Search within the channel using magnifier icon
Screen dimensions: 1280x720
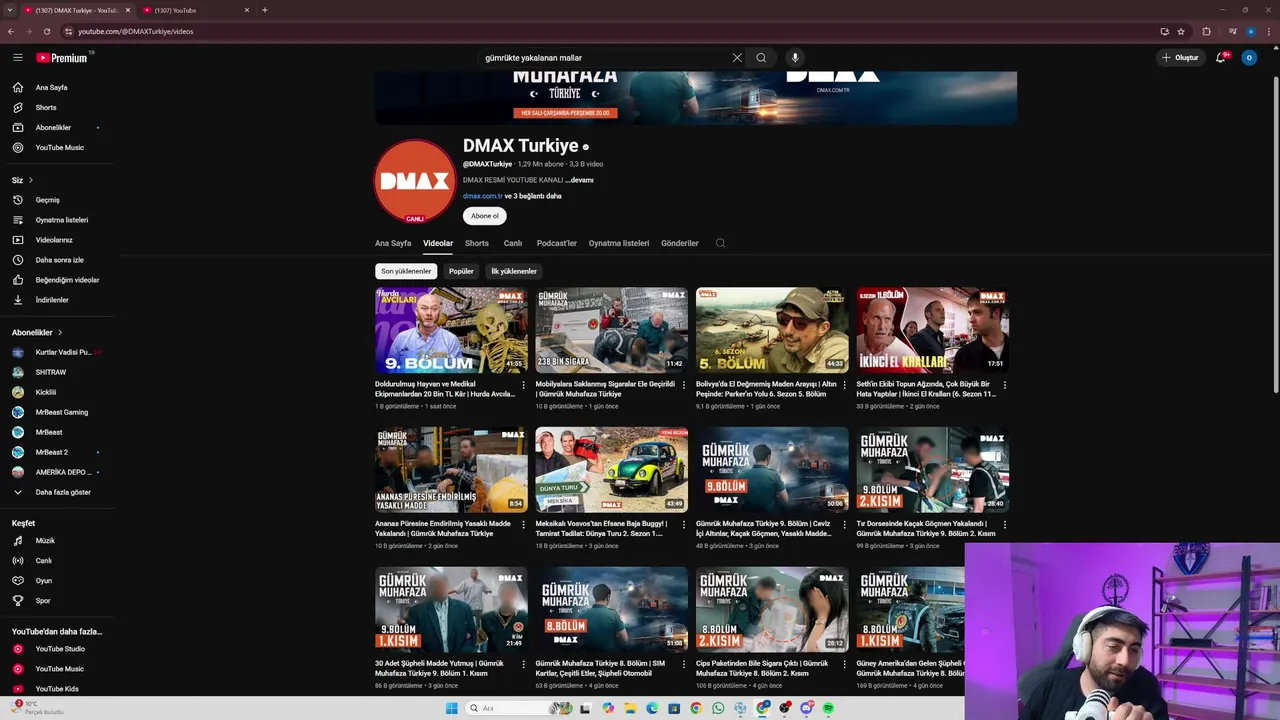720,243
